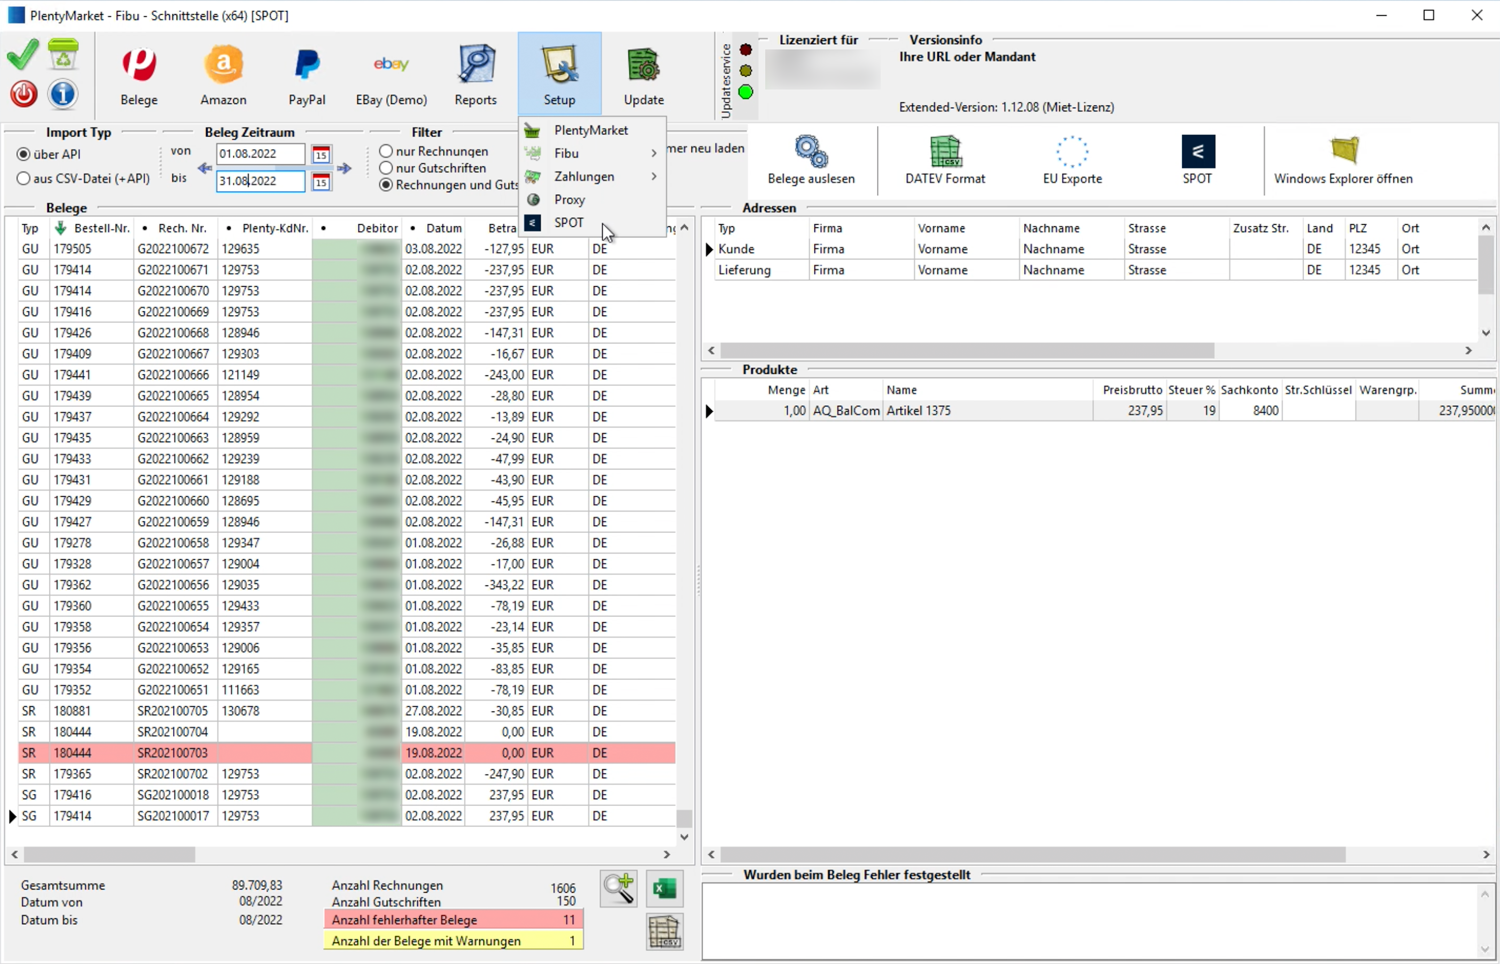Click the olive yellow update service indicator
Image resolution: width=1500 pixels, height=964 pixels.
746,71
